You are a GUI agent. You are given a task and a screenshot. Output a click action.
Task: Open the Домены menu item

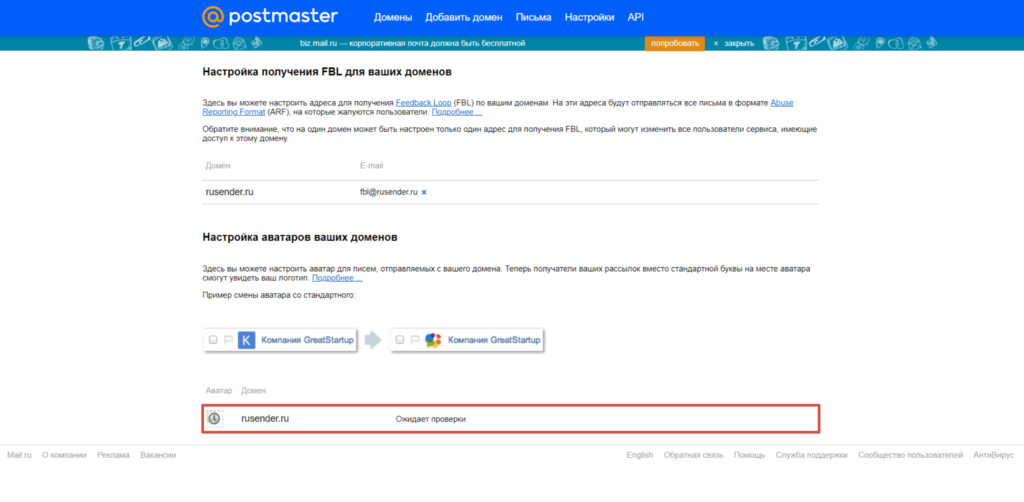pyautogui.click(x=393, y=18)
